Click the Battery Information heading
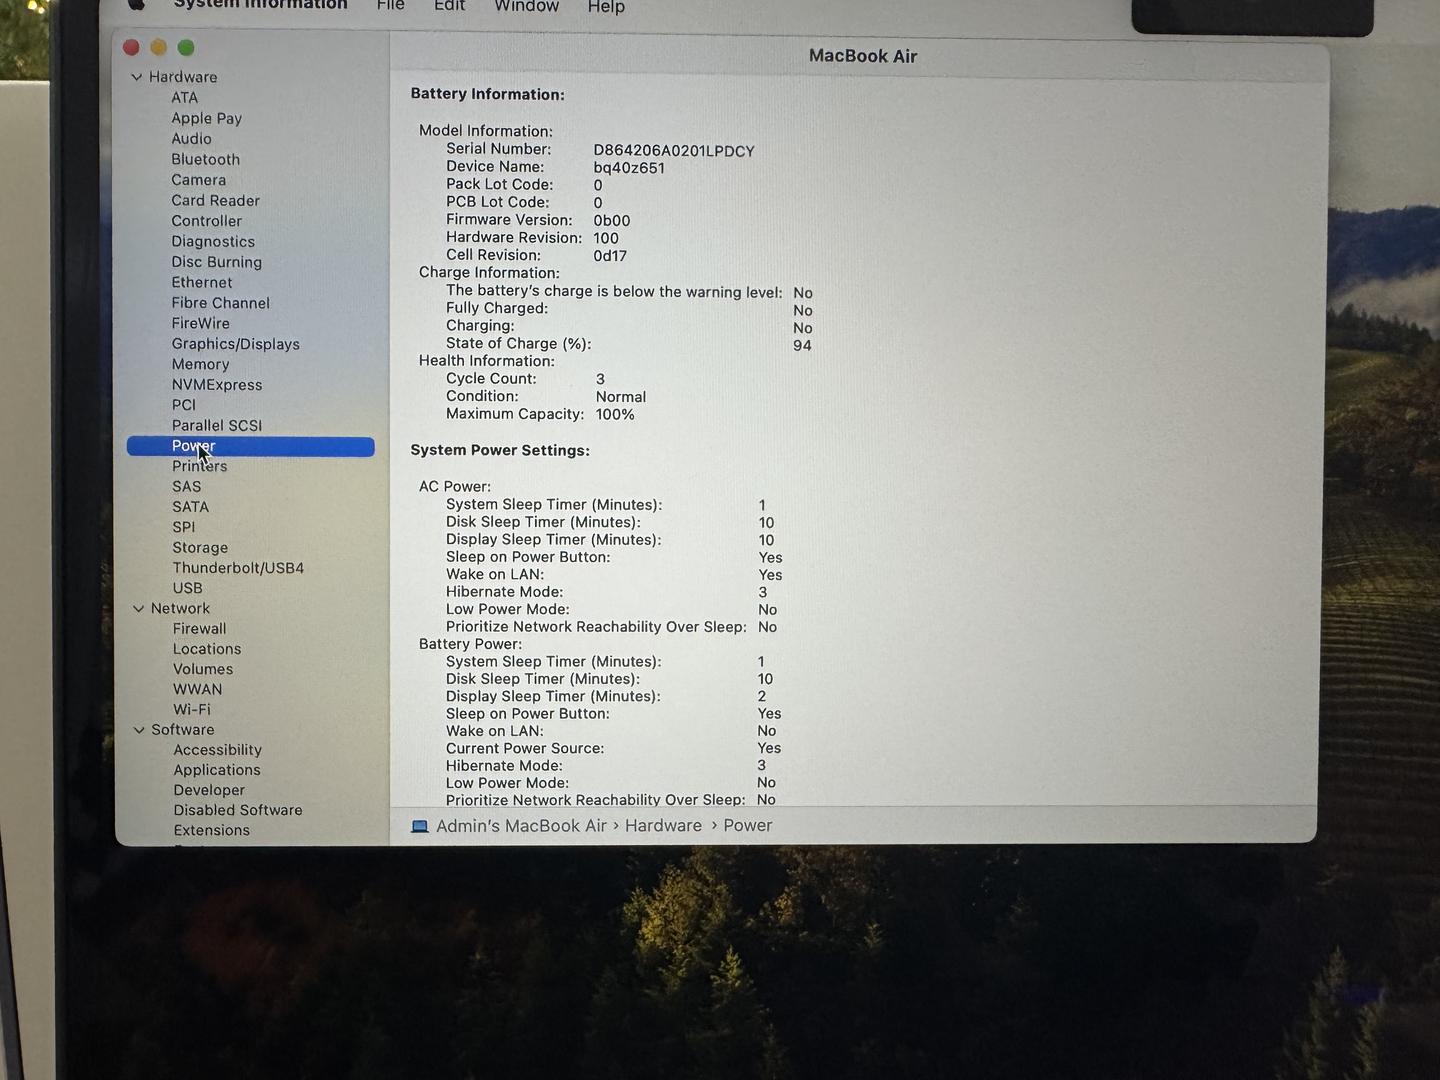 click(x=488, y=94)
